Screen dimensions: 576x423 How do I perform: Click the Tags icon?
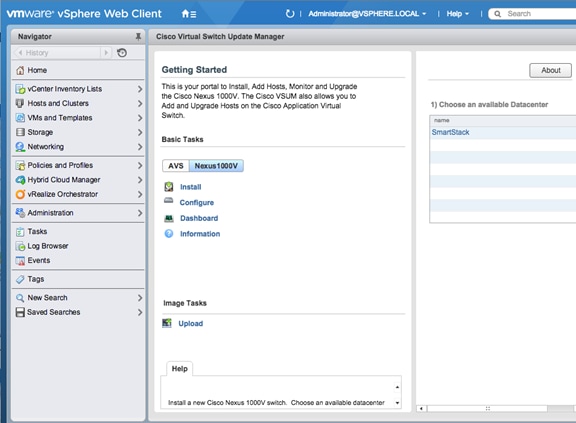click(x=20, y=279)
